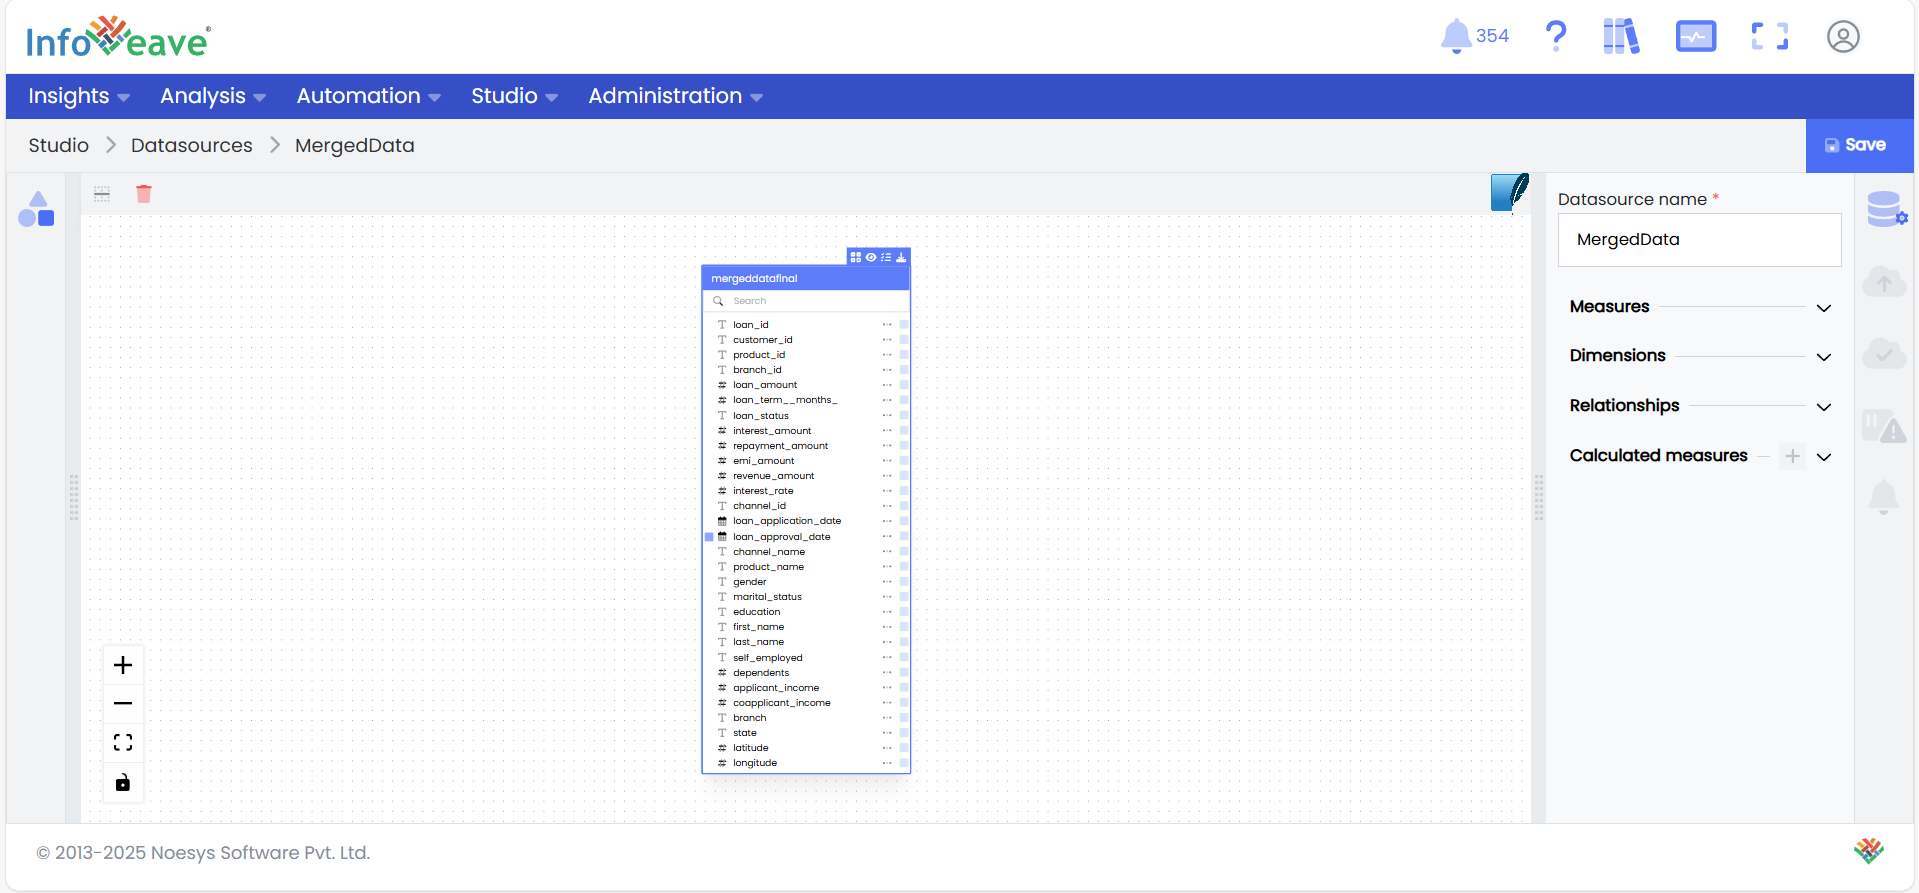Toggle the checkbox for applicant_income column
Image resolution: width=1919 pixels, height=893 pixels.
[x=904, y=688]
